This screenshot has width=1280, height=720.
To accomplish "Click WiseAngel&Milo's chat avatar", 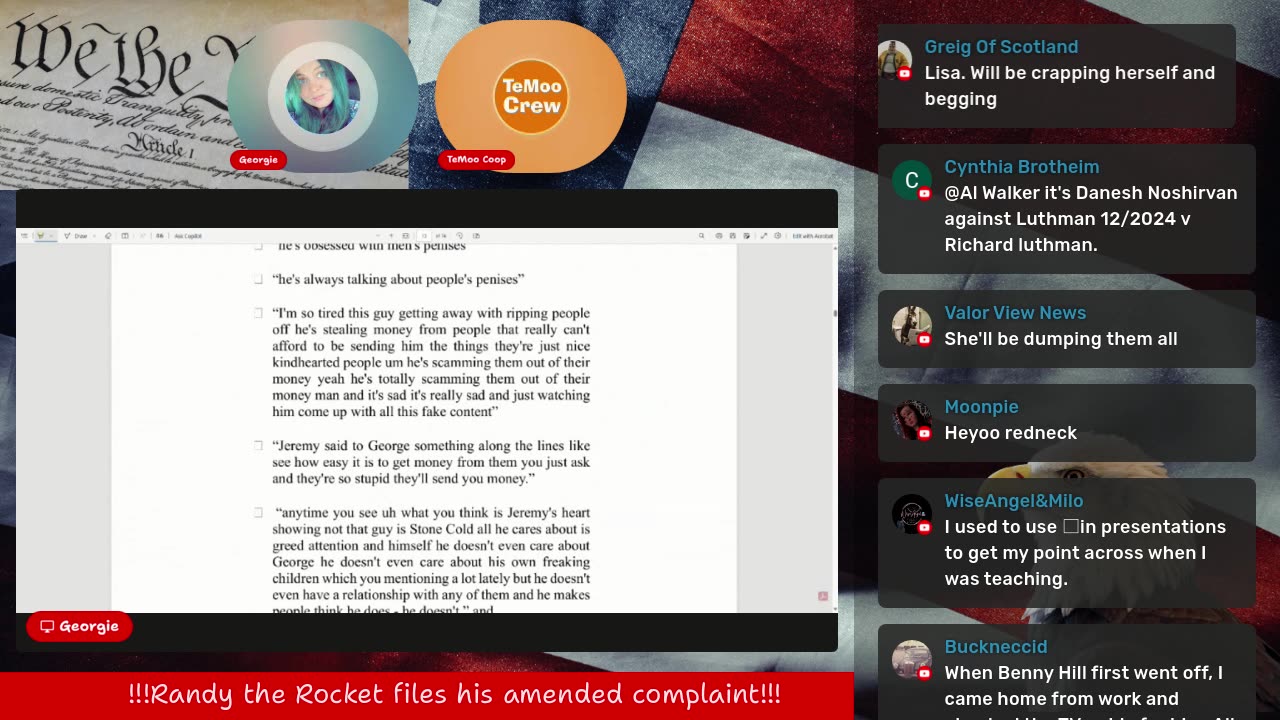I will 911,514.
